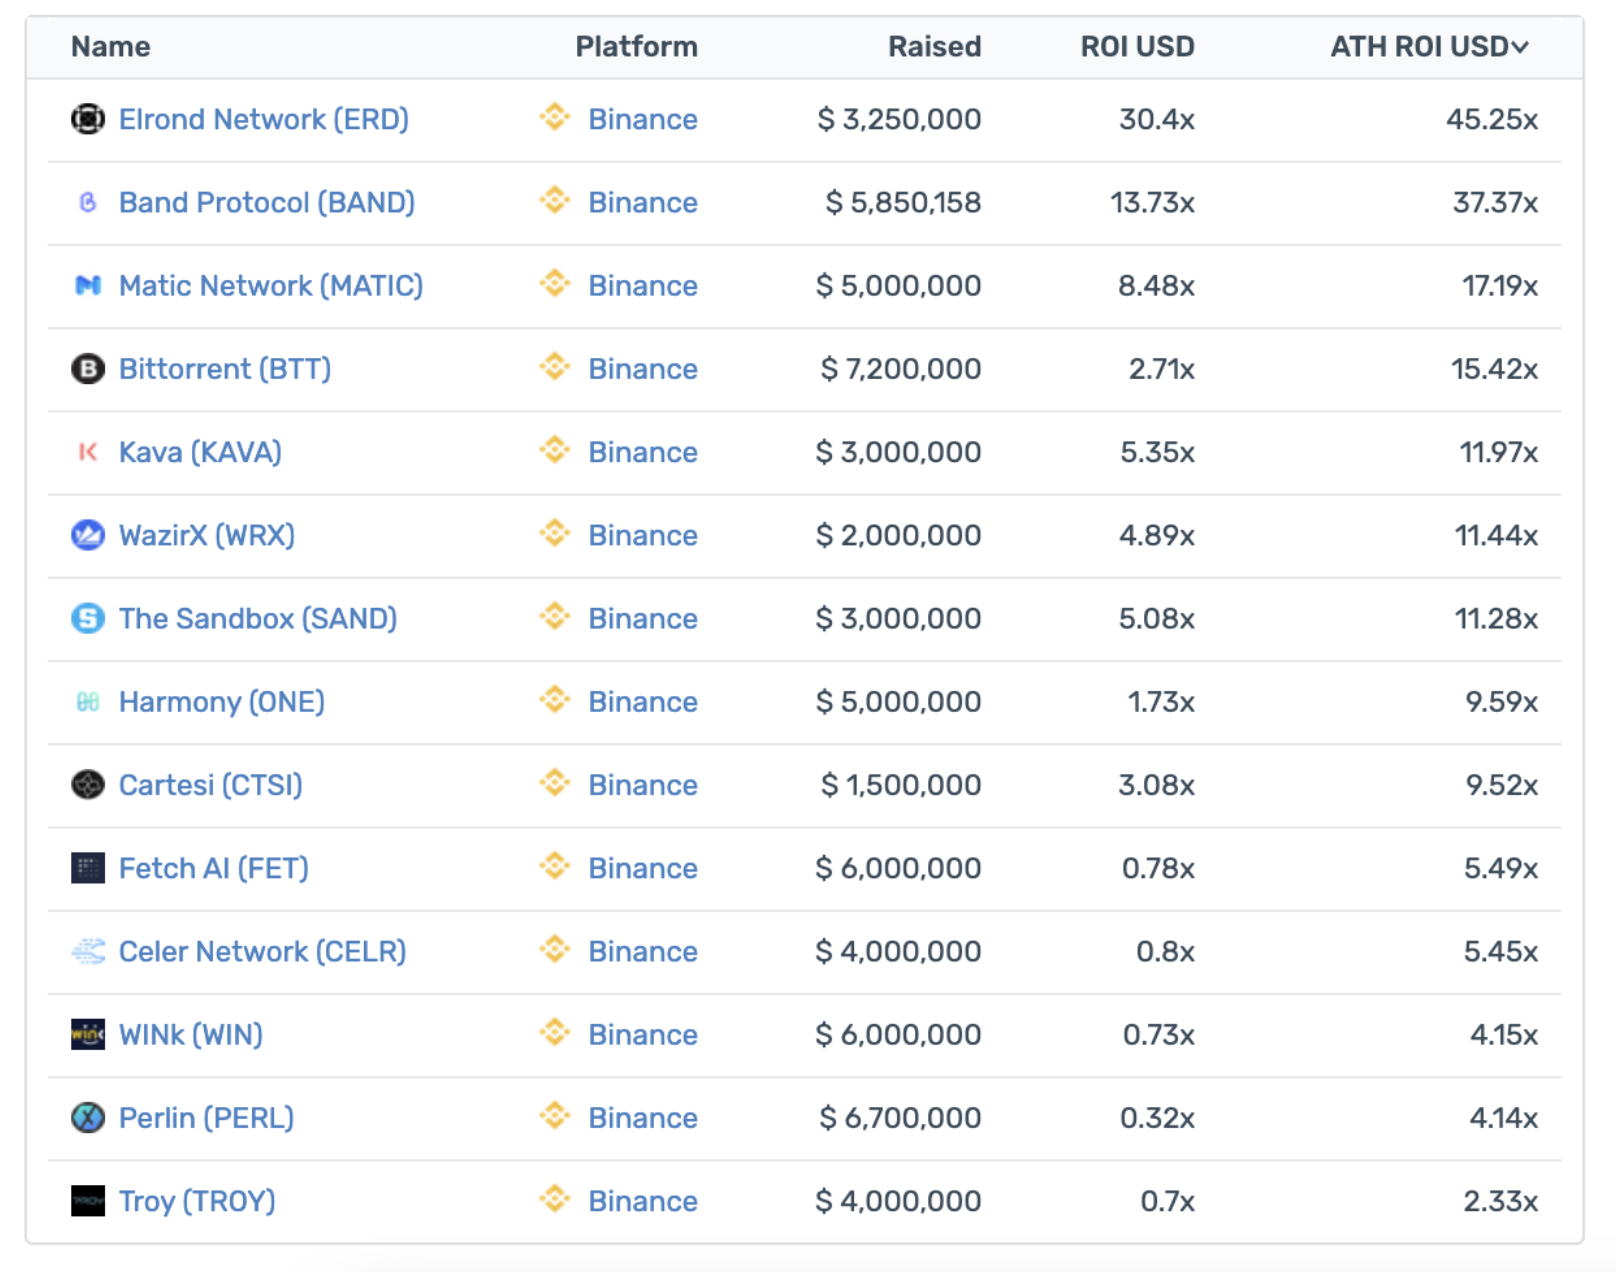The height and width of the screenshot is (1272, 1616).
Task: Select the Kava logo icon
Action: point(88,452)
